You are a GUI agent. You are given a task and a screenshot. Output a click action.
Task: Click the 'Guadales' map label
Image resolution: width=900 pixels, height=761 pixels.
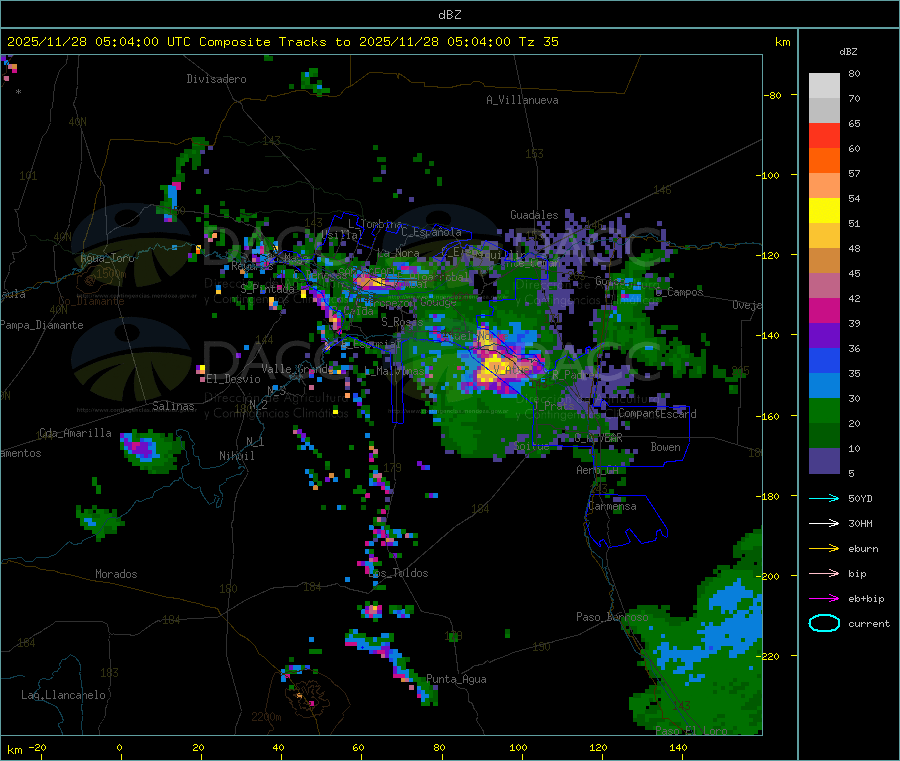534,215
